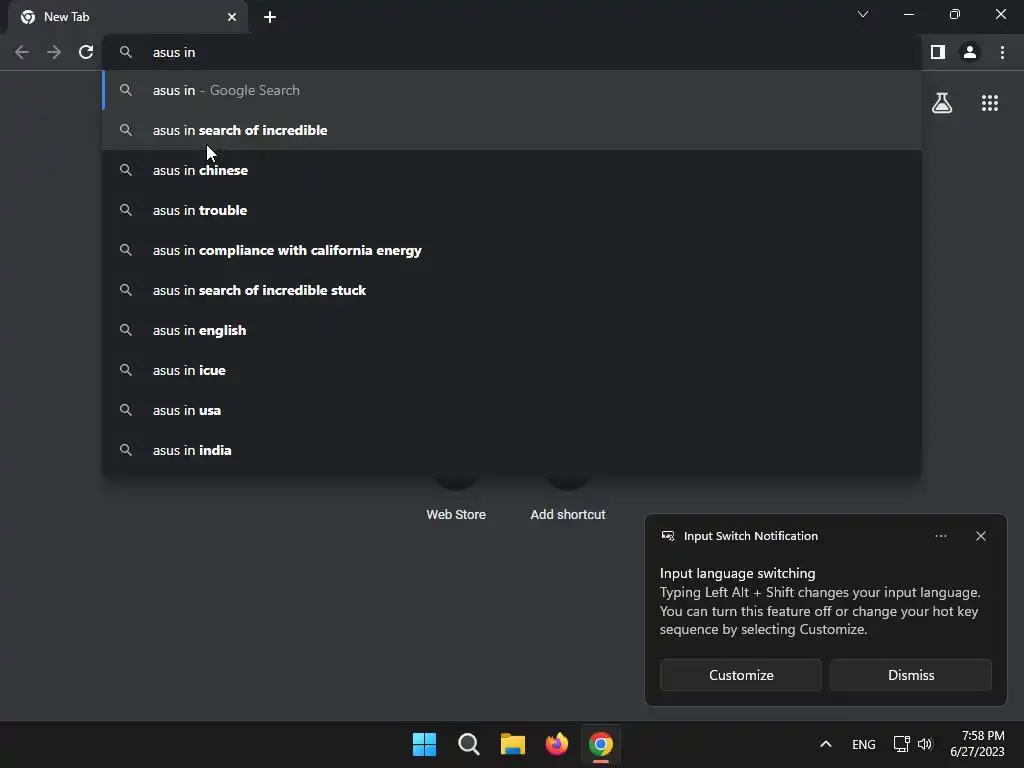Image resolution: width=1024 pixels, height=768 pixels.
Task: Click the Chrome taskbar icon
Action: tap(601, 744)
